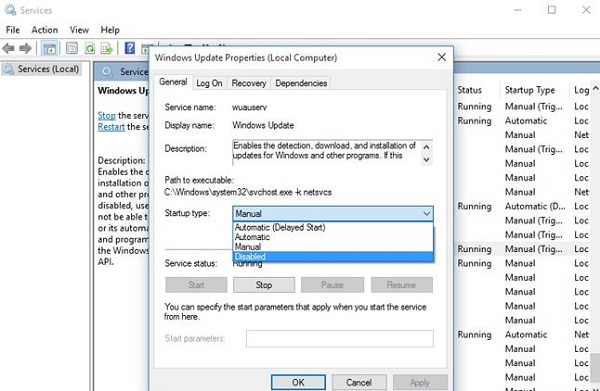The height and width of the screenshot is (391, 600).
Task: Click the Windows Update display name text
Action: [x=263, y=125]
